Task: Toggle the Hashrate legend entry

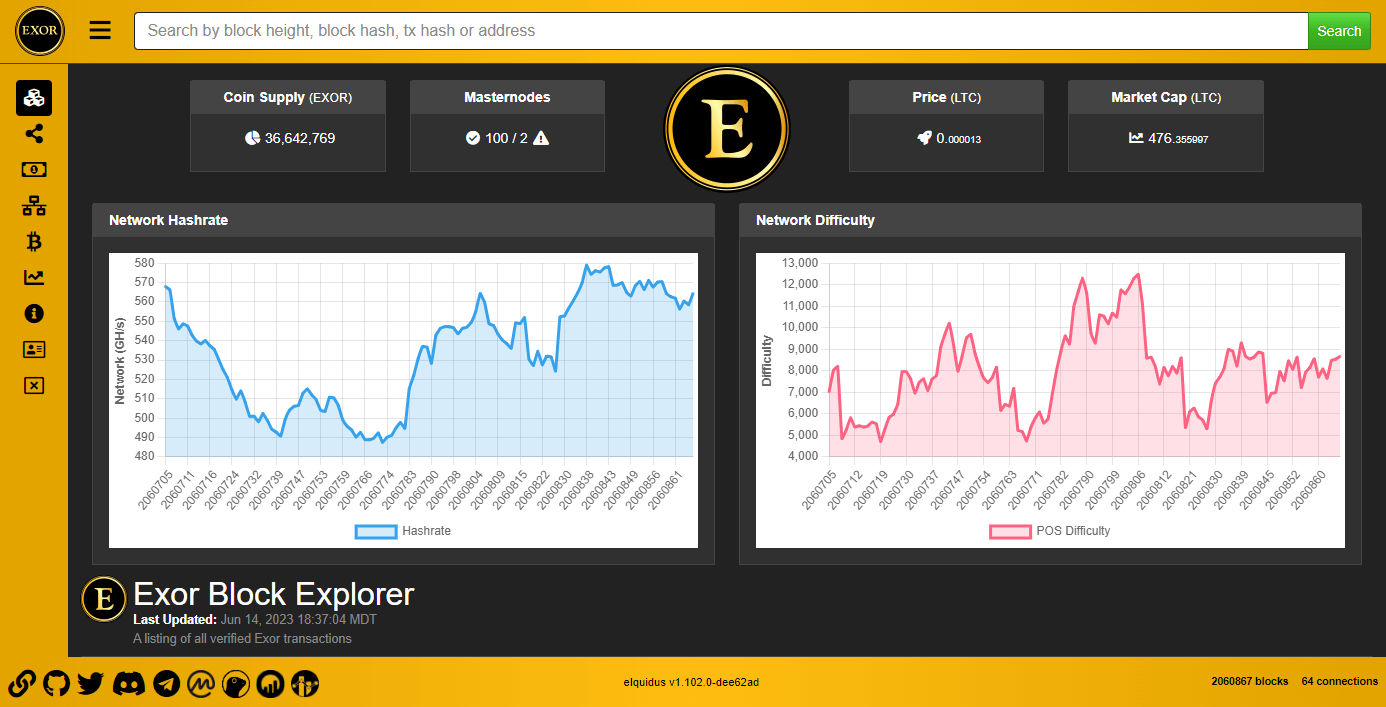Action: pyautogui.click(x=403, y=531)
